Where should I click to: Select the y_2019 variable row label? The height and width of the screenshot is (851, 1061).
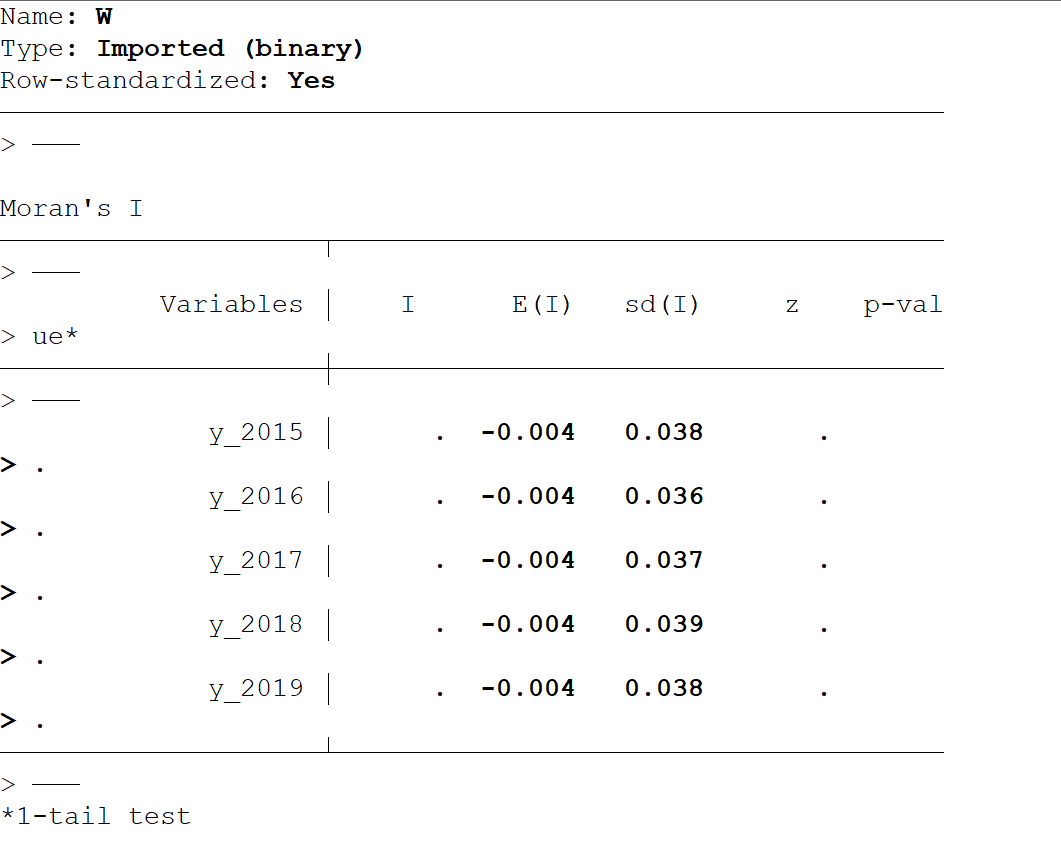click(x=256, y=689)
